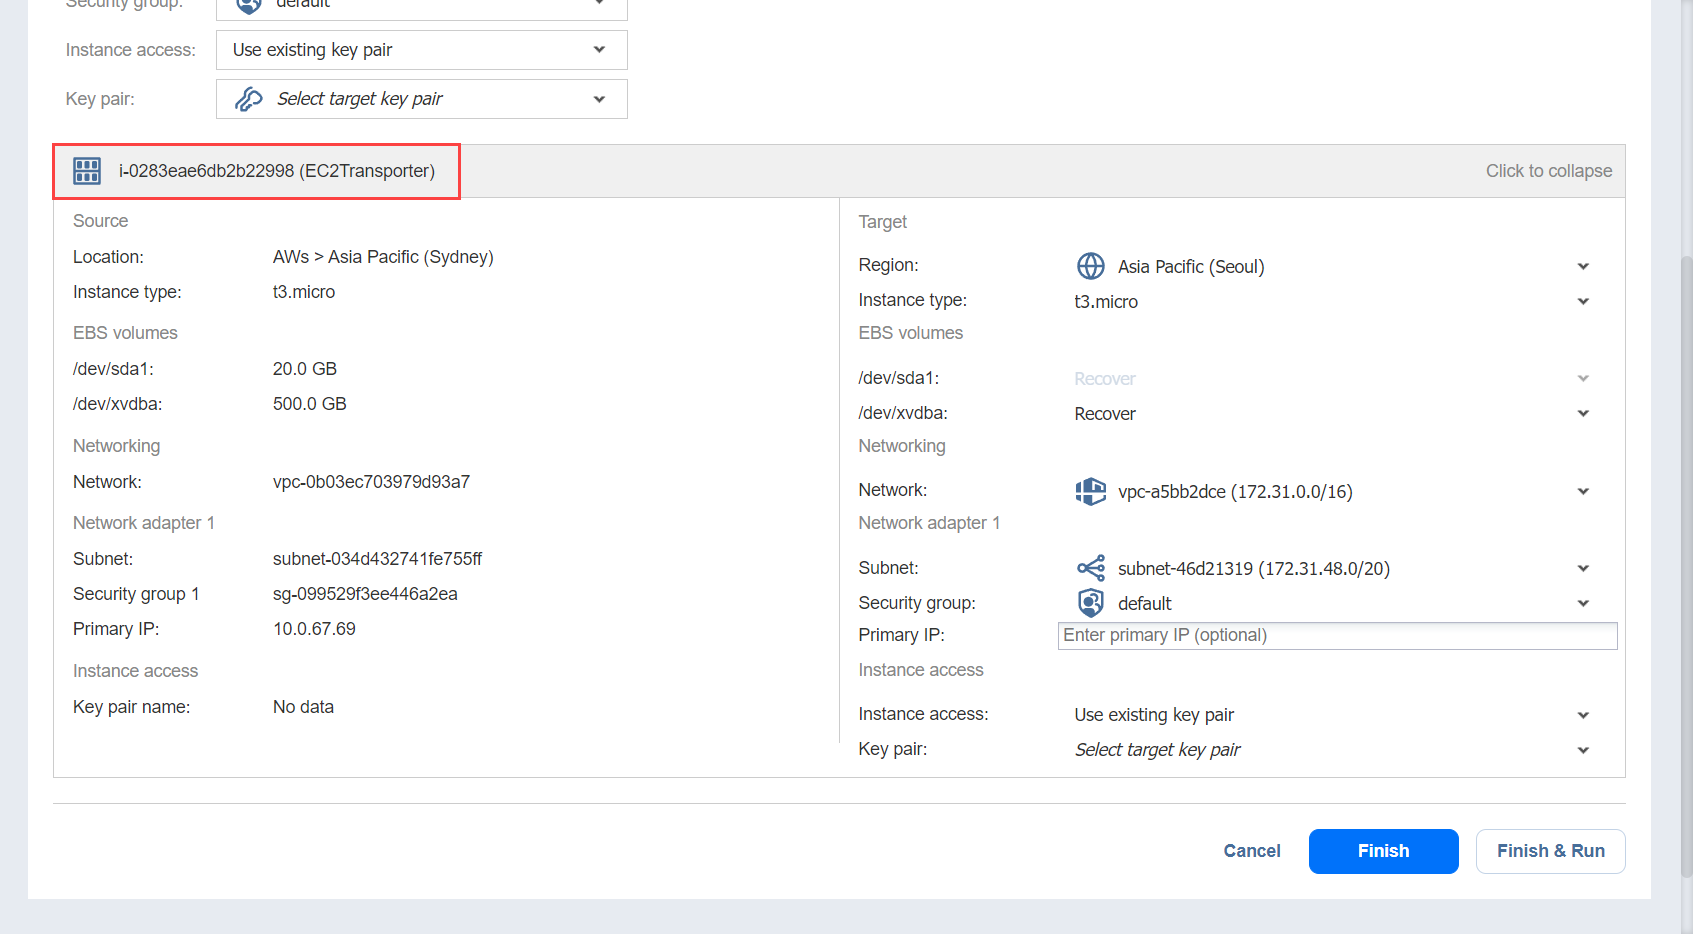Screen dimensions: 1693x934
Task: Click the security group shield icon beside default
Action: pyautogui.click(x=1090, y=603)
